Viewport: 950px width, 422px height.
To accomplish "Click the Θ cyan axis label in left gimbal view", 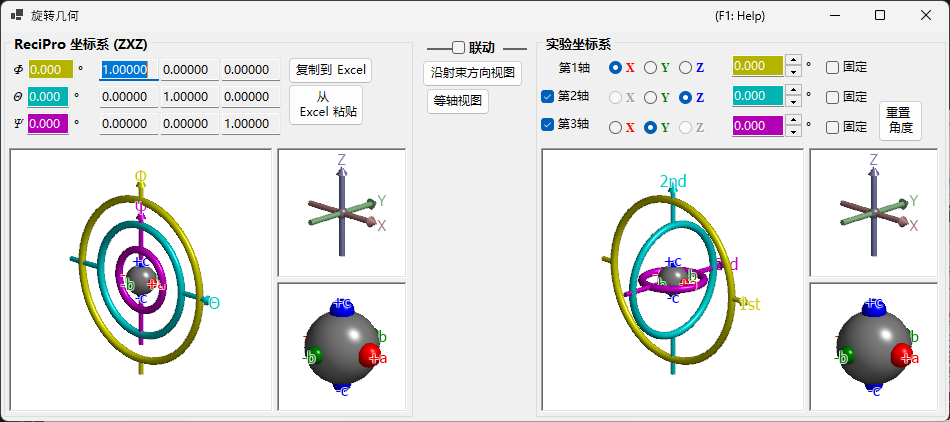I will coord(214,304).
